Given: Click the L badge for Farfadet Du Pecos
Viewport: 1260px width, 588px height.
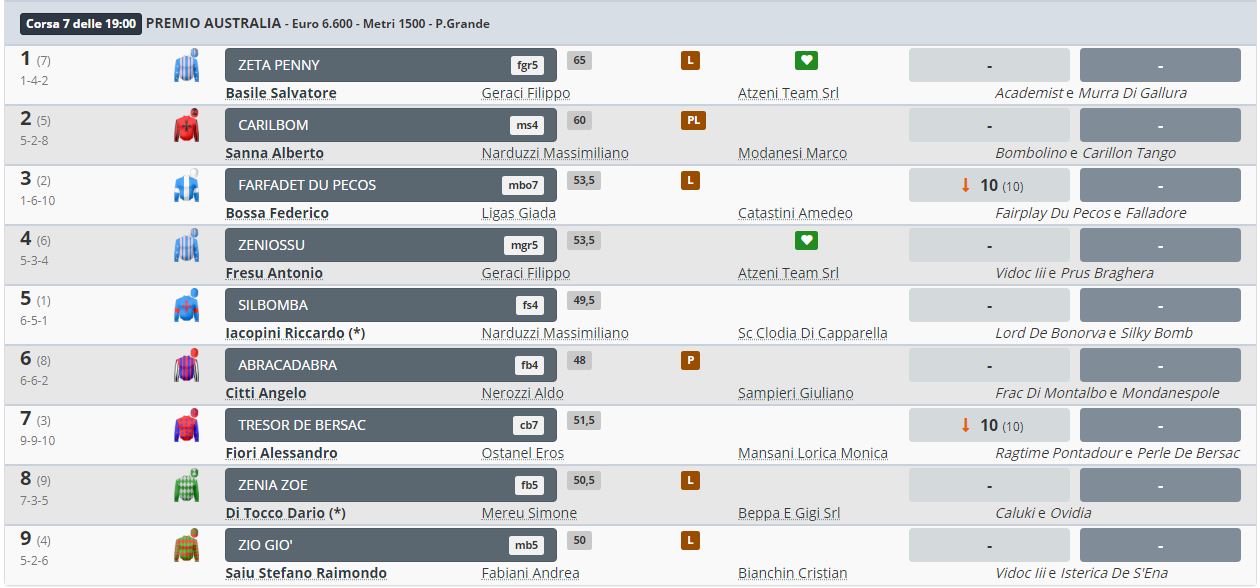Looking at the screenshot, I should tap(690, 181).
